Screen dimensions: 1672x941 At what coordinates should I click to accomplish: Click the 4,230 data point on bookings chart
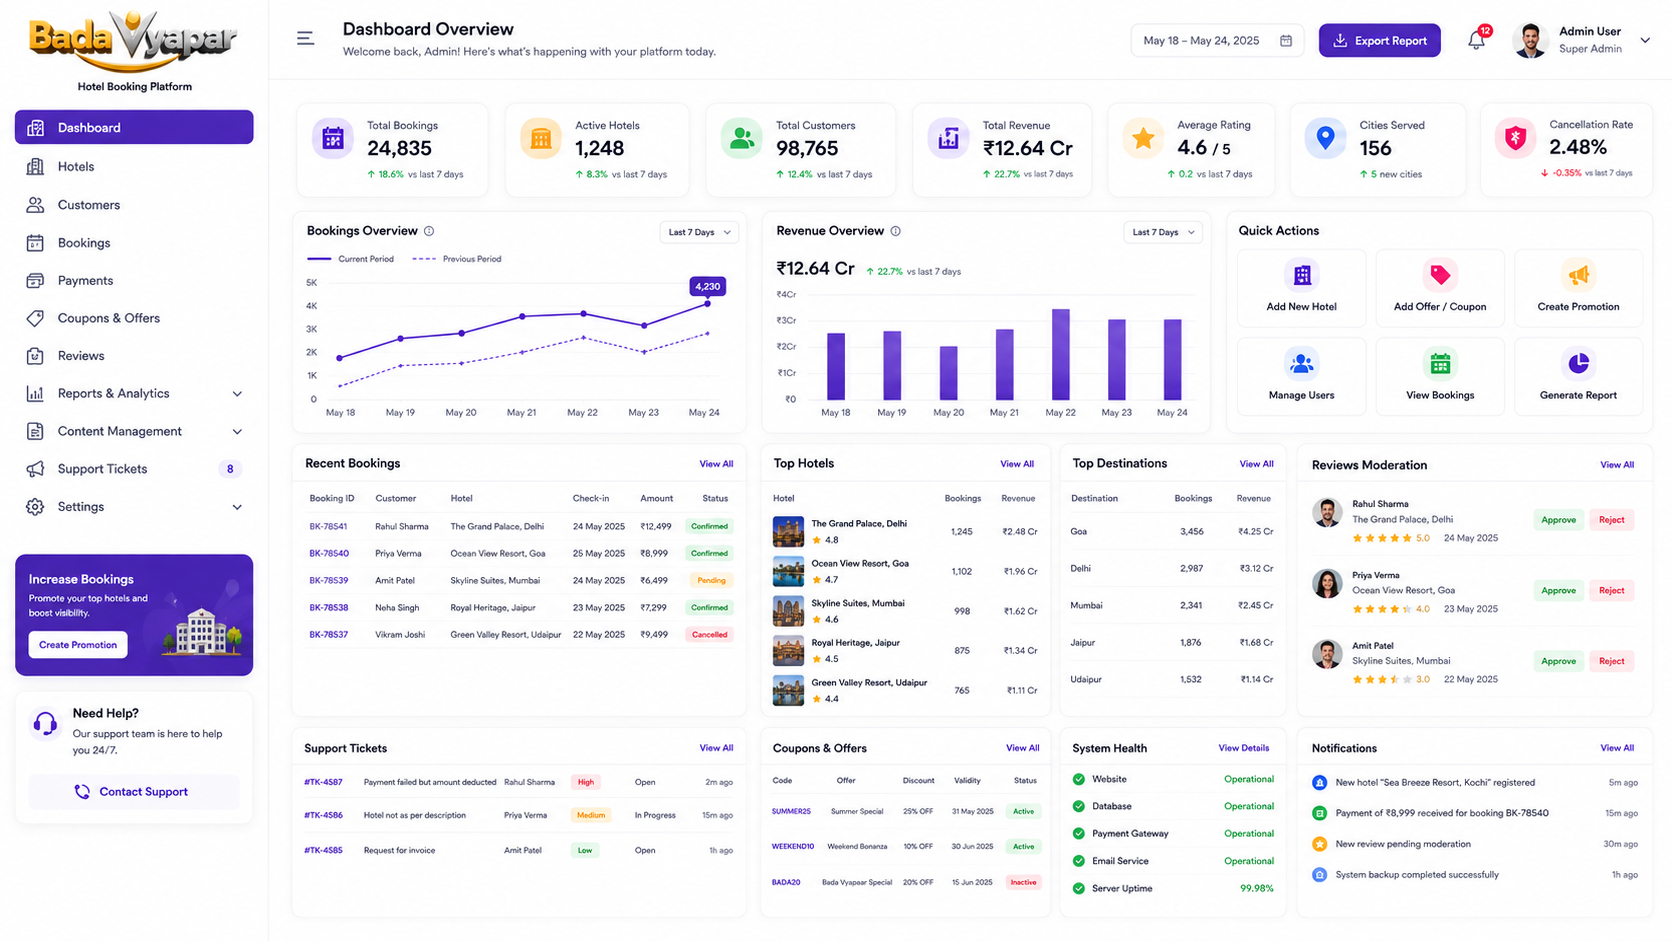tap(708, 302)
